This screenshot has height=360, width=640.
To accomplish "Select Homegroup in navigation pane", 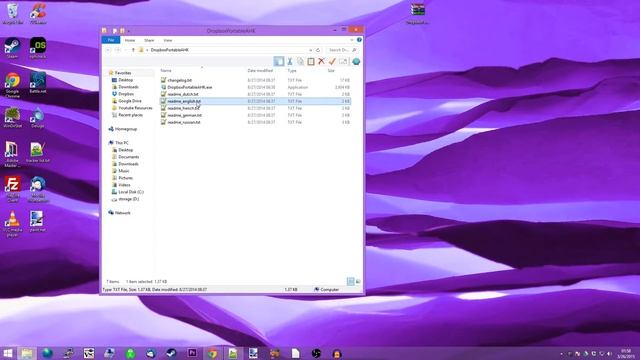I will 125,129.
